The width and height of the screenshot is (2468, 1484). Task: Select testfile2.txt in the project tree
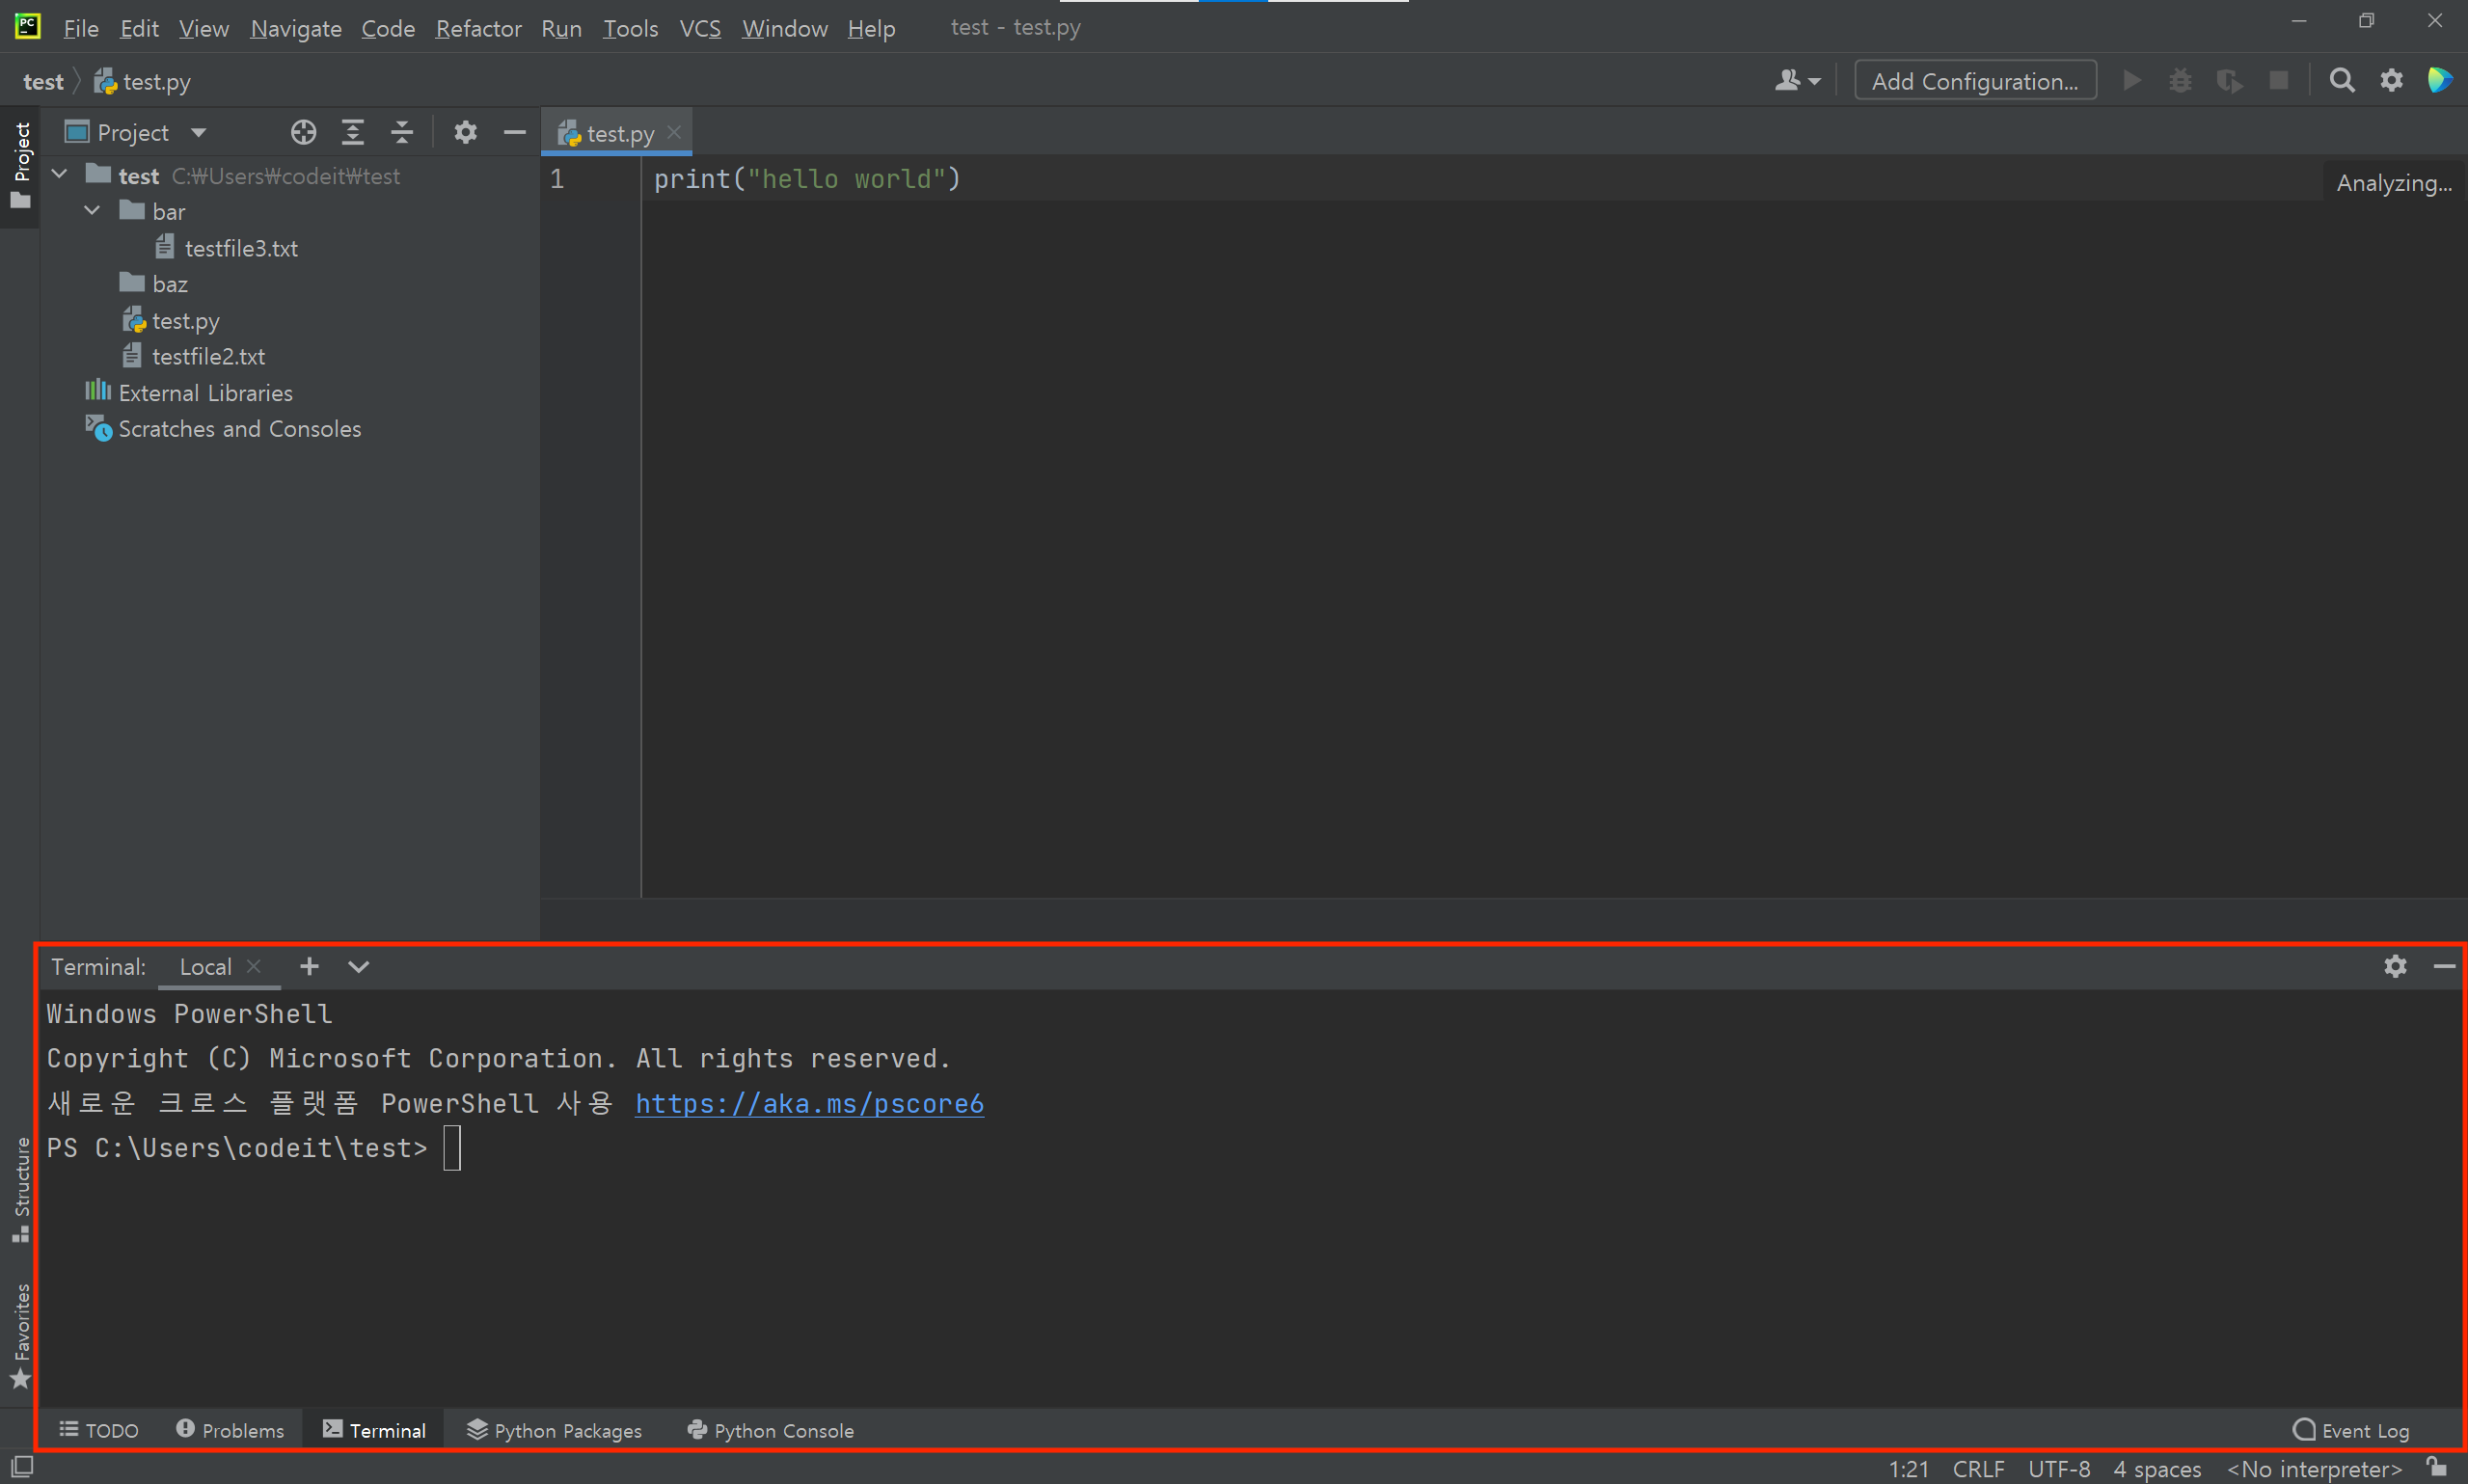click(208, 356)
